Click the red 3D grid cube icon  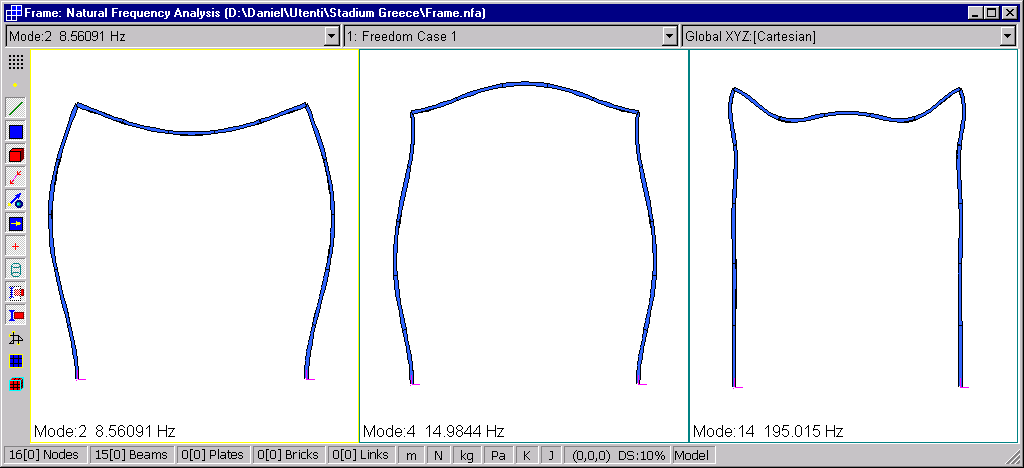pos(16,384)
